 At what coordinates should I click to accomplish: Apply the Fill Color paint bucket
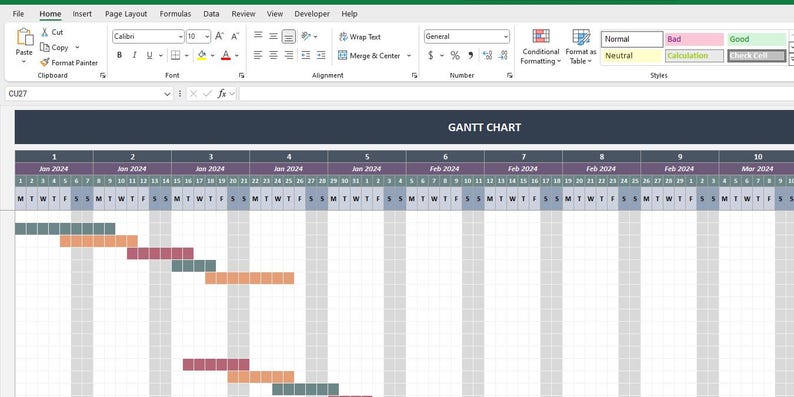click(202, 55)
